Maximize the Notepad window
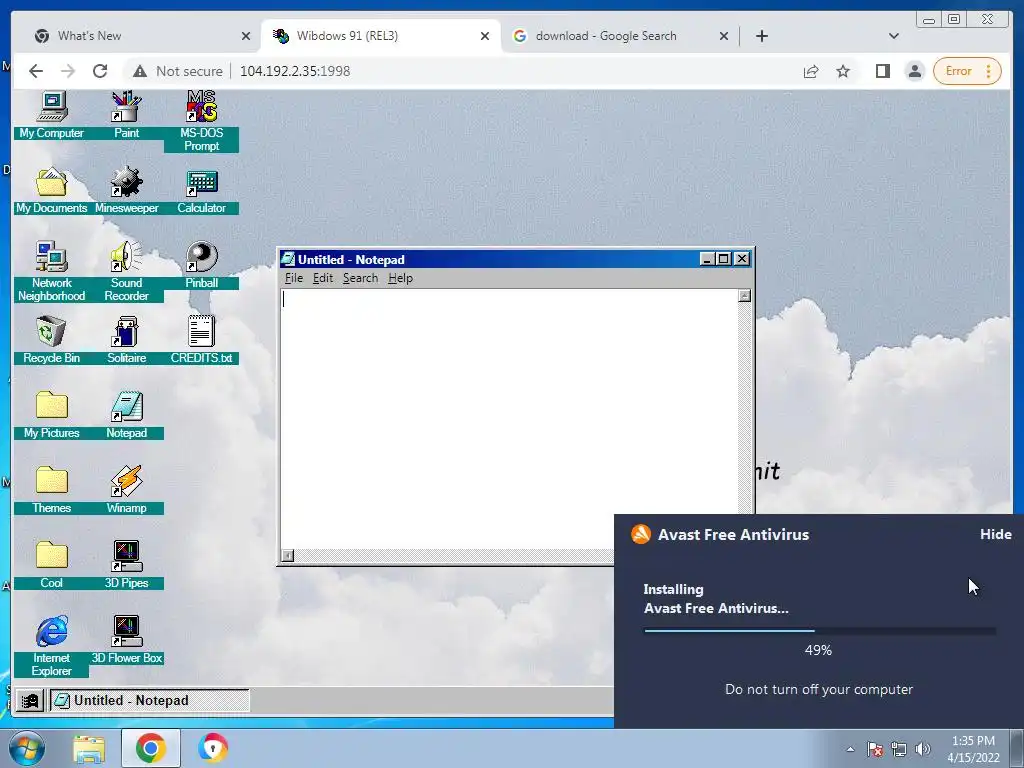The image size is (1024, 768). coord(724,259)
